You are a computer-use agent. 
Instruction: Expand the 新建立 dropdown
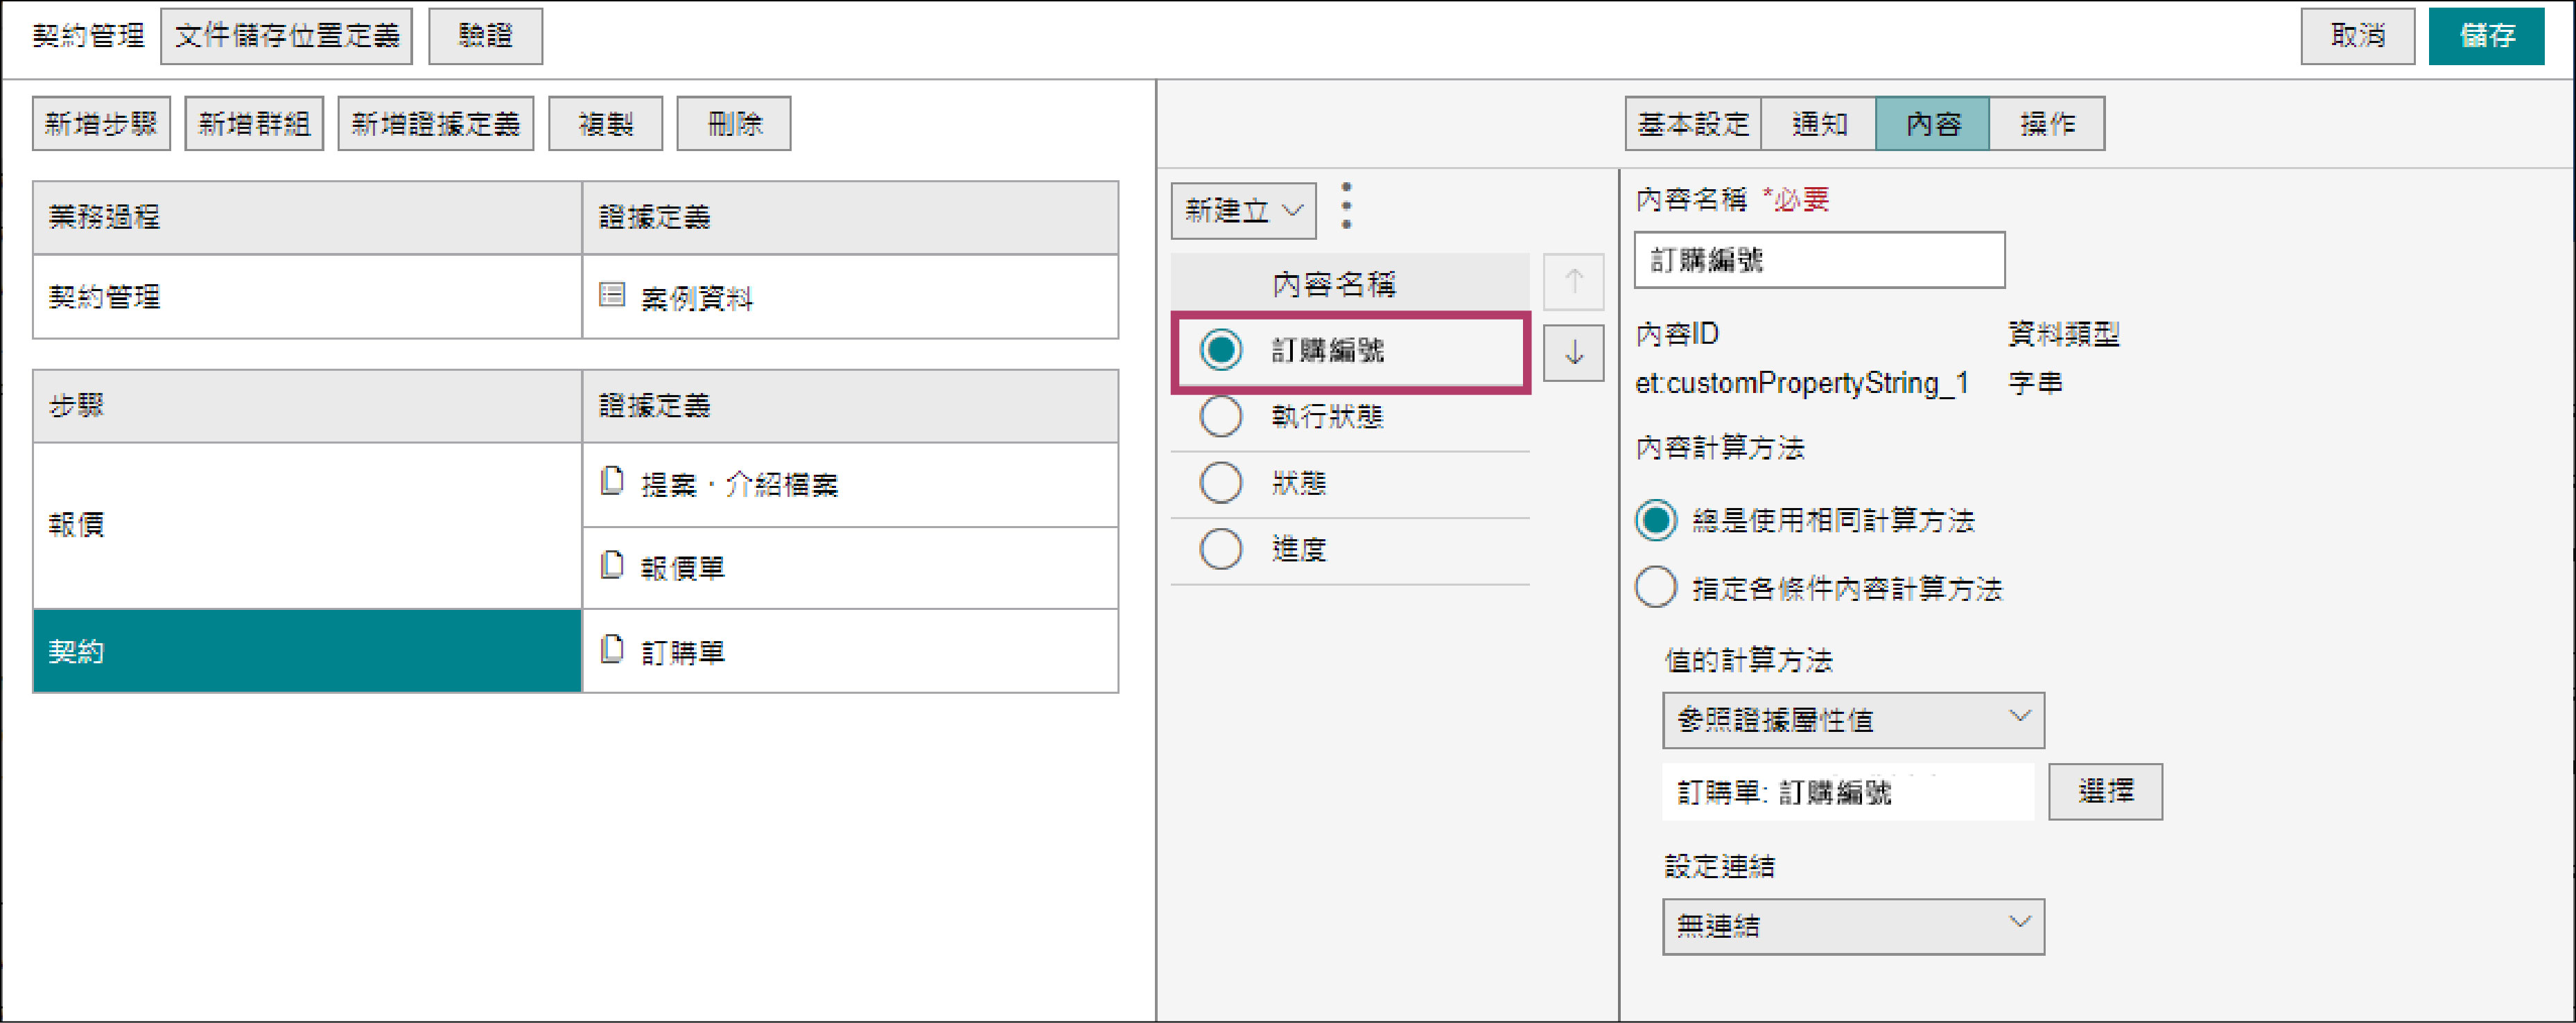[1243, 211]
